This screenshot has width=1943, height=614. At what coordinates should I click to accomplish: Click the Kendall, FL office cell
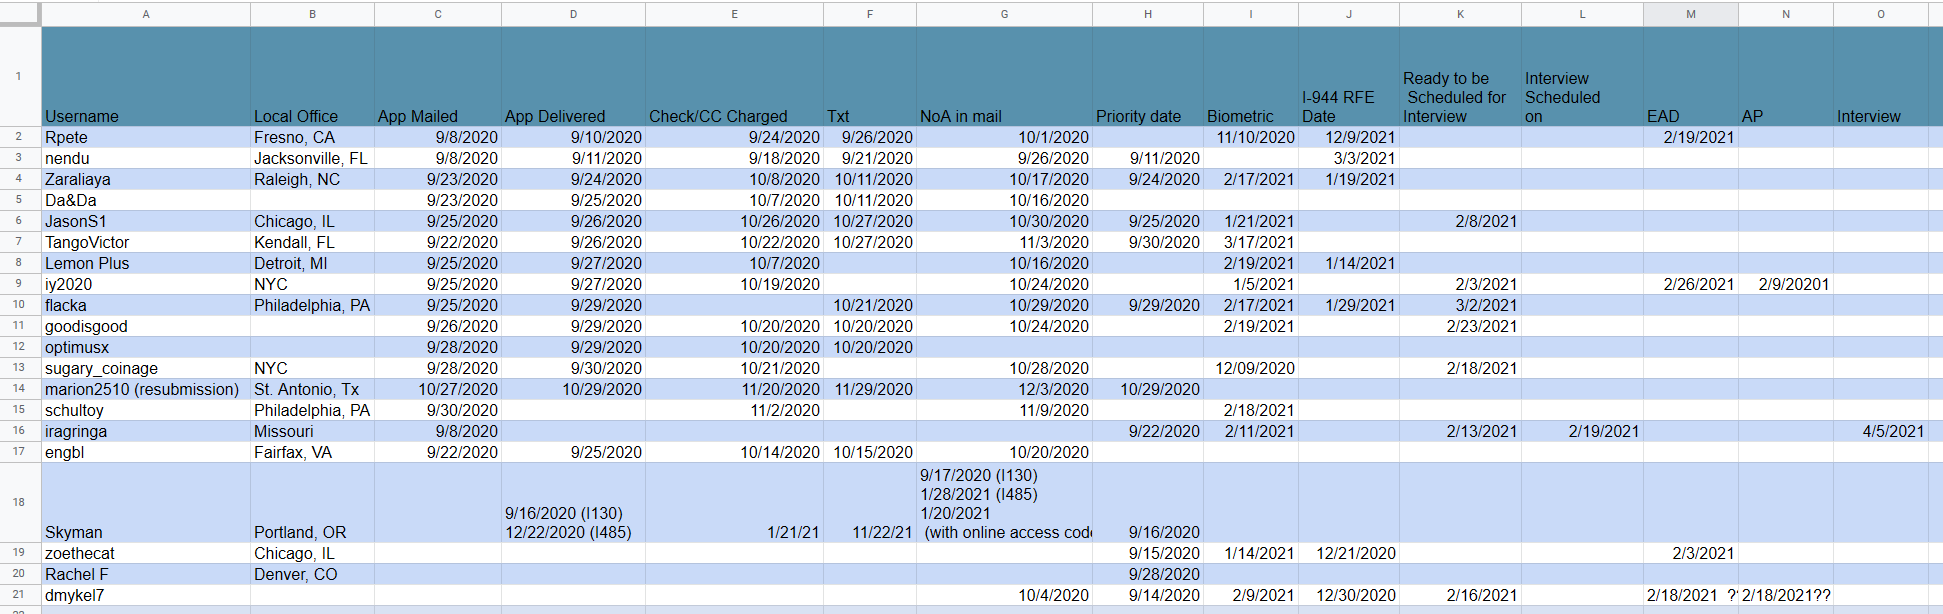tap(312, 242)
